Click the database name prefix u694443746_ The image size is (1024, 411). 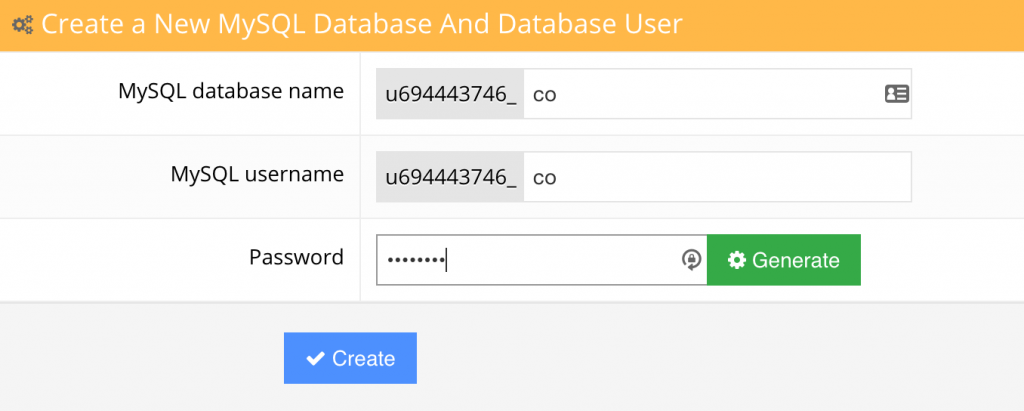pyautogui.click(x=450, y=94)
